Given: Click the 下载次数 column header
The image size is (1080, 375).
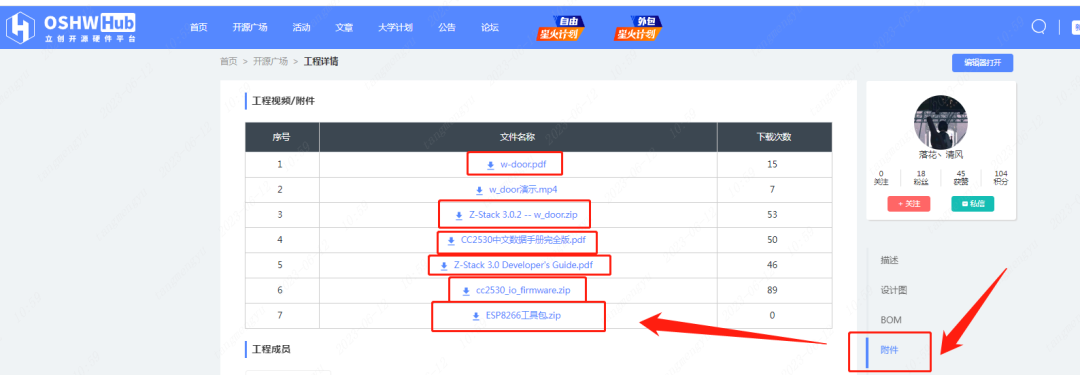Looking at the screenshot, I should click(773, 137).
